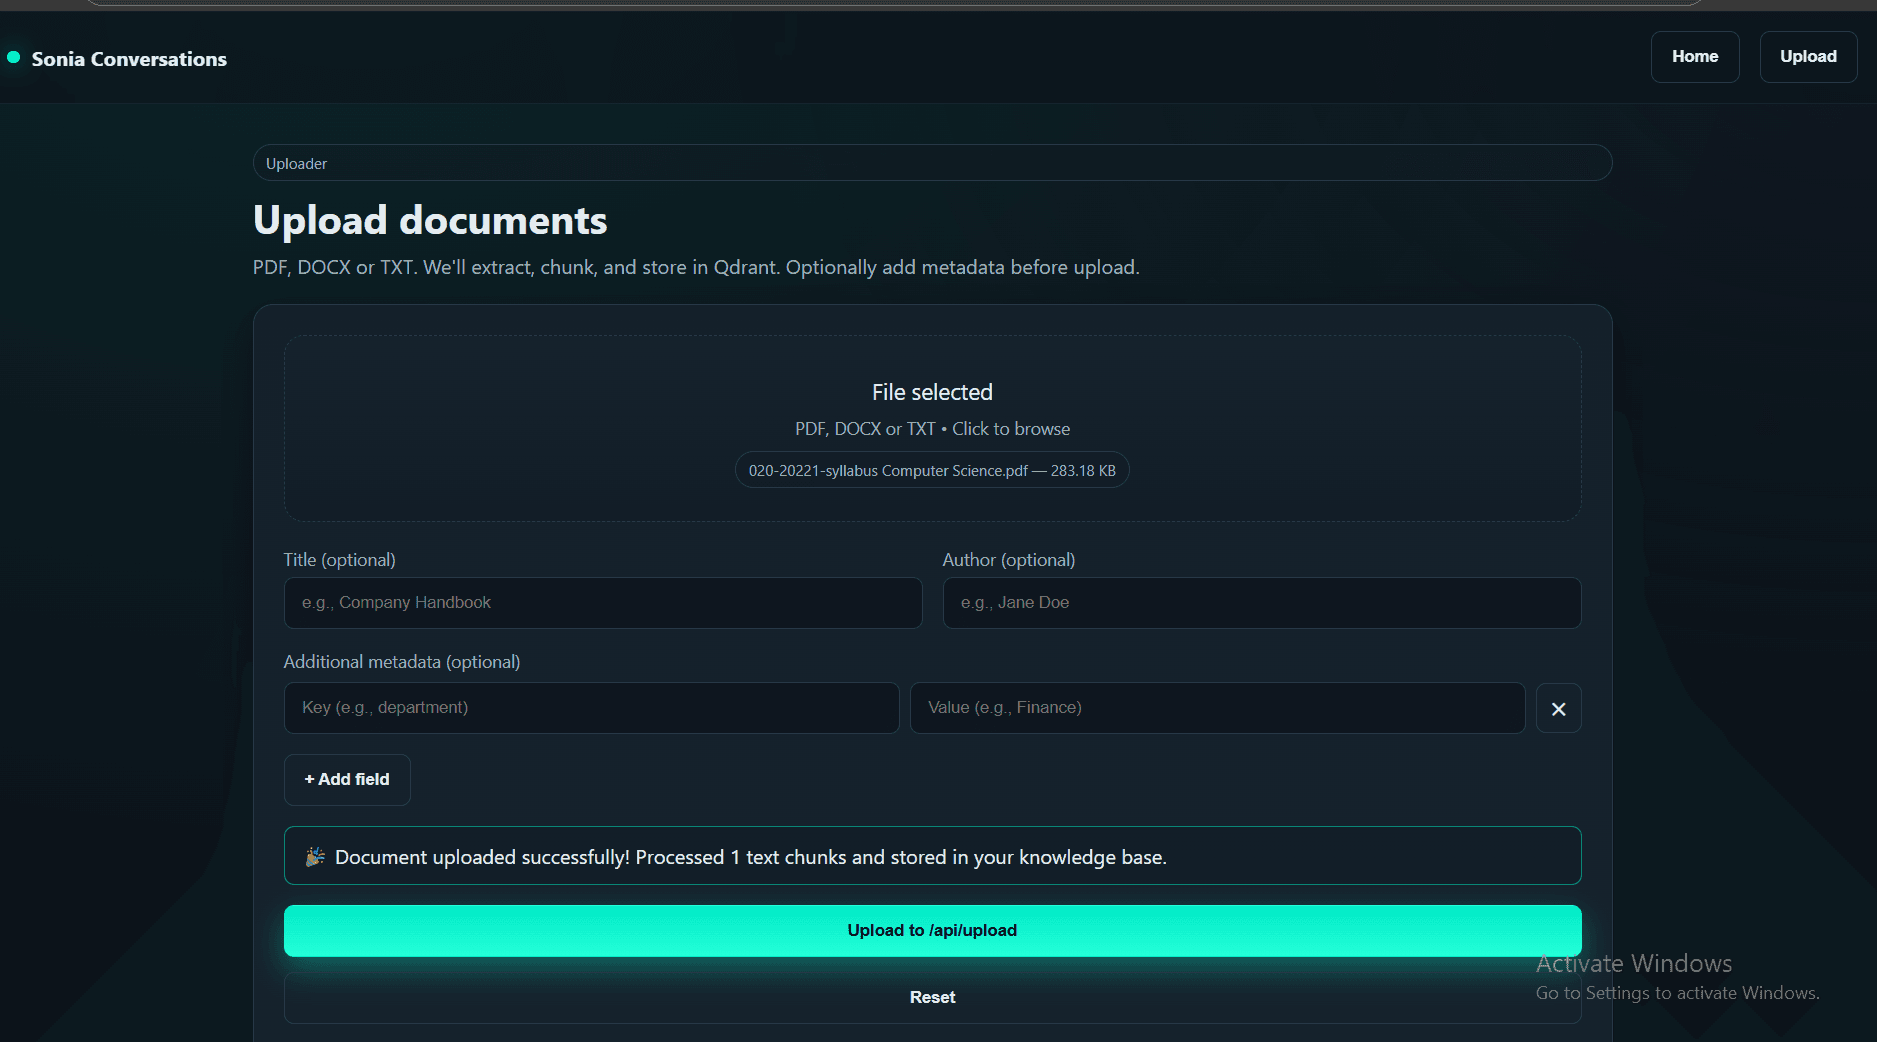Click the File selected drop zone to browse
The width and height of the screenshot is (1877, 1042).
coord(932,428)
